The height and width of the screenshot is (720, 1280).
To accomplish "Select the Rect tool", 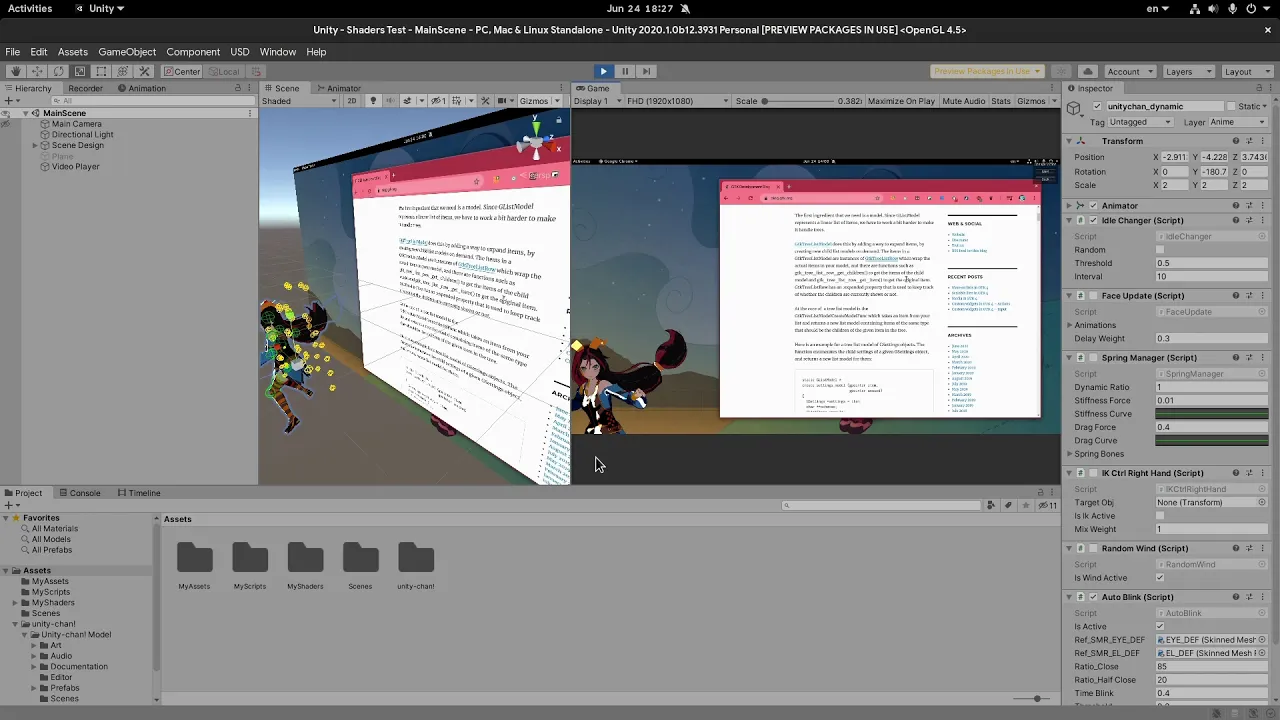I will tap(101, 71).
